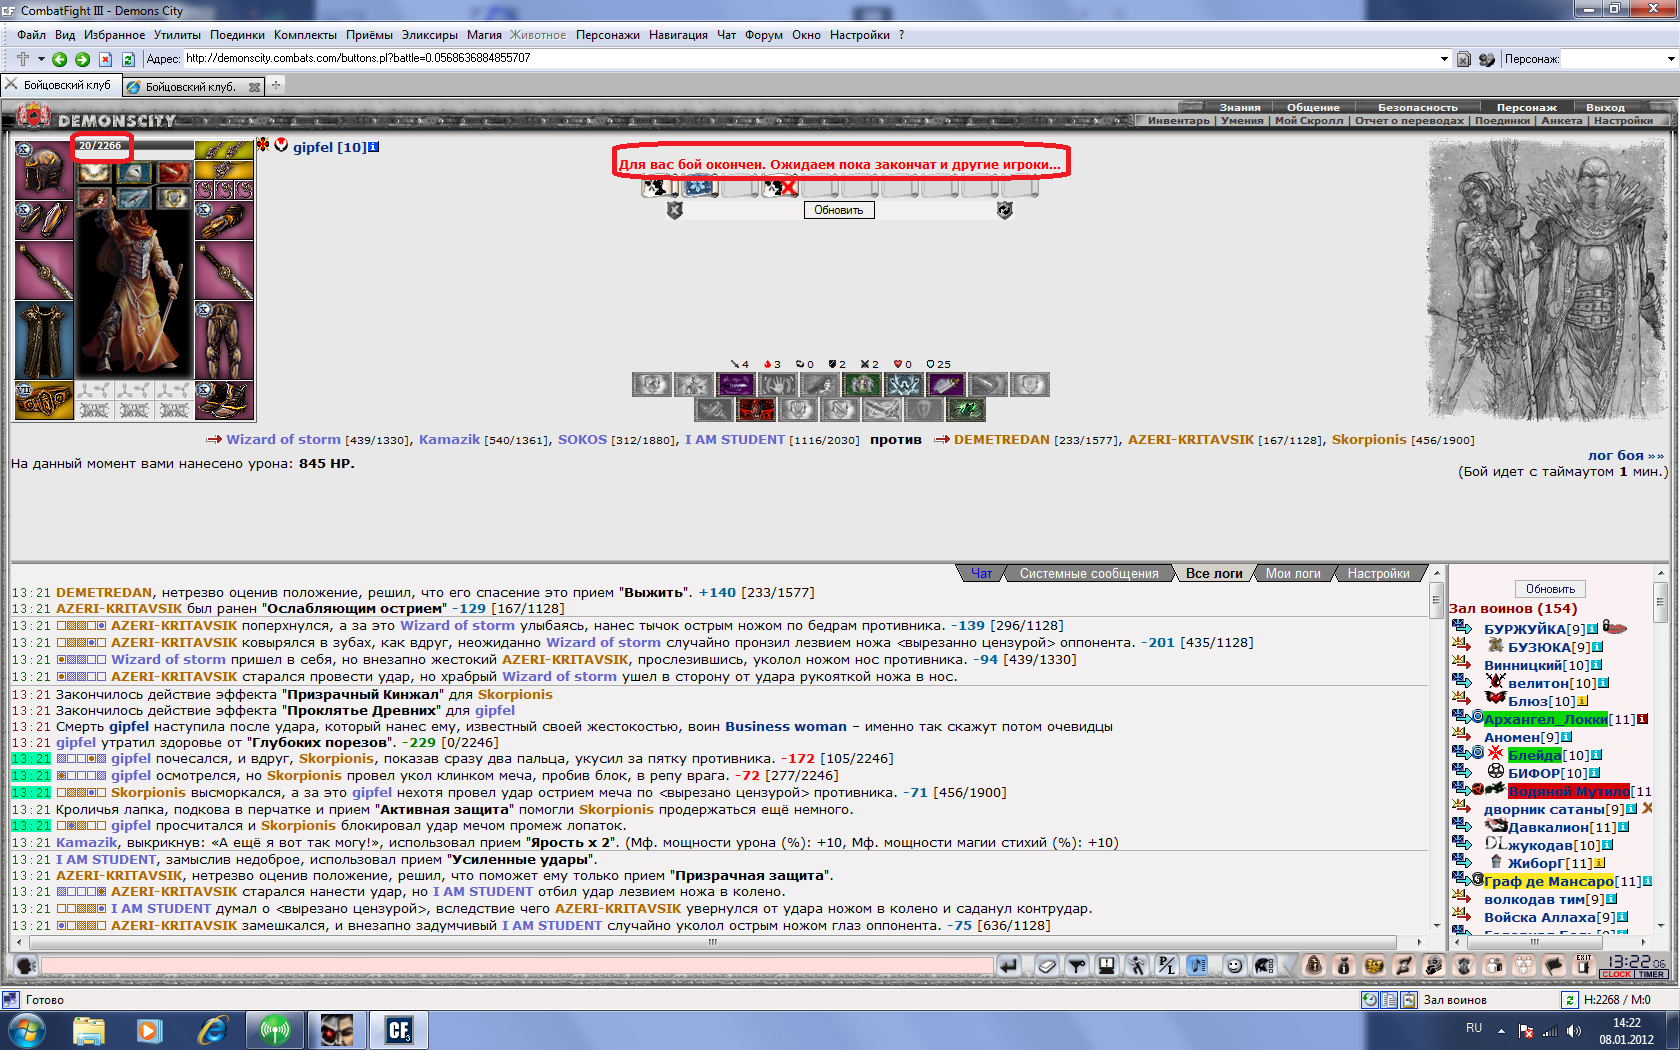
Task: Add a new tab with plus icon
Action: 276,85
